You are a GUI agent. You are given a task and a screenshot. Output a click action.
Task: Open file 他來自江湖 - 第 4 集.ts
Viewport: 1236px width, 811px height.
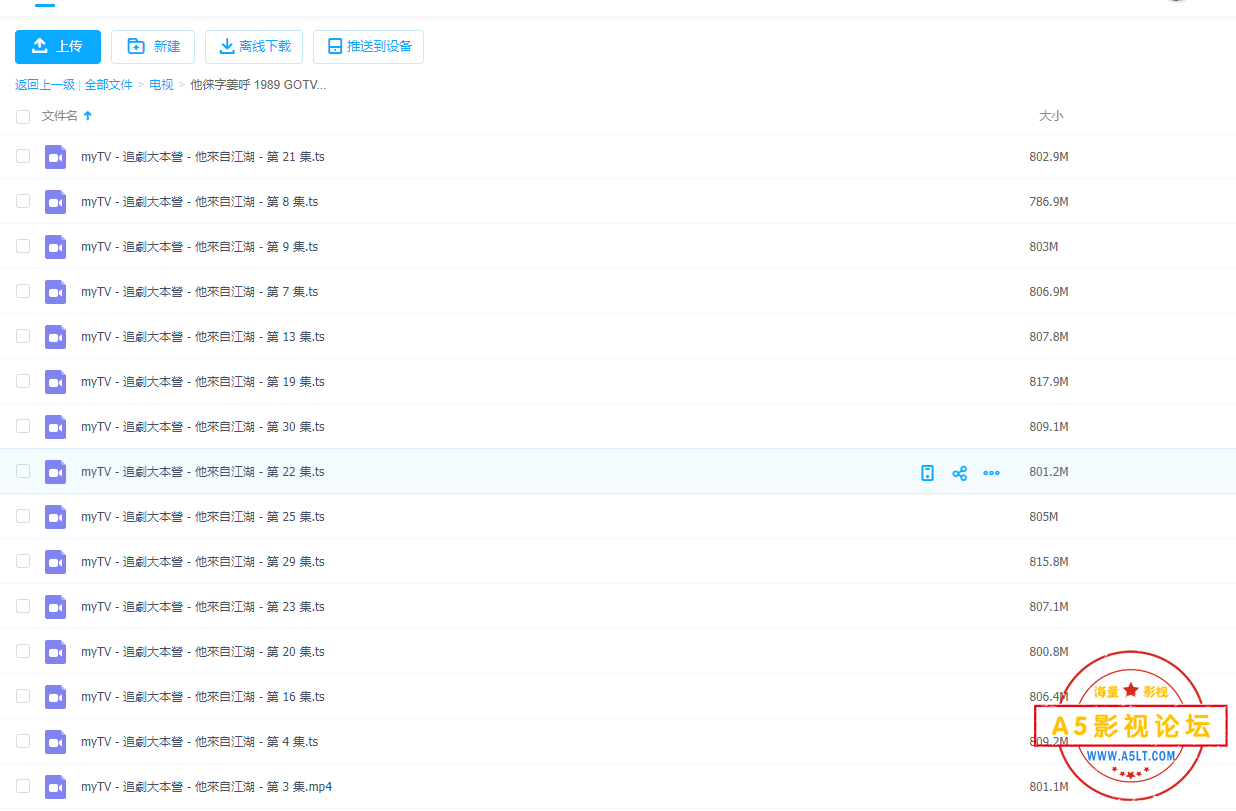pos(200,742)
